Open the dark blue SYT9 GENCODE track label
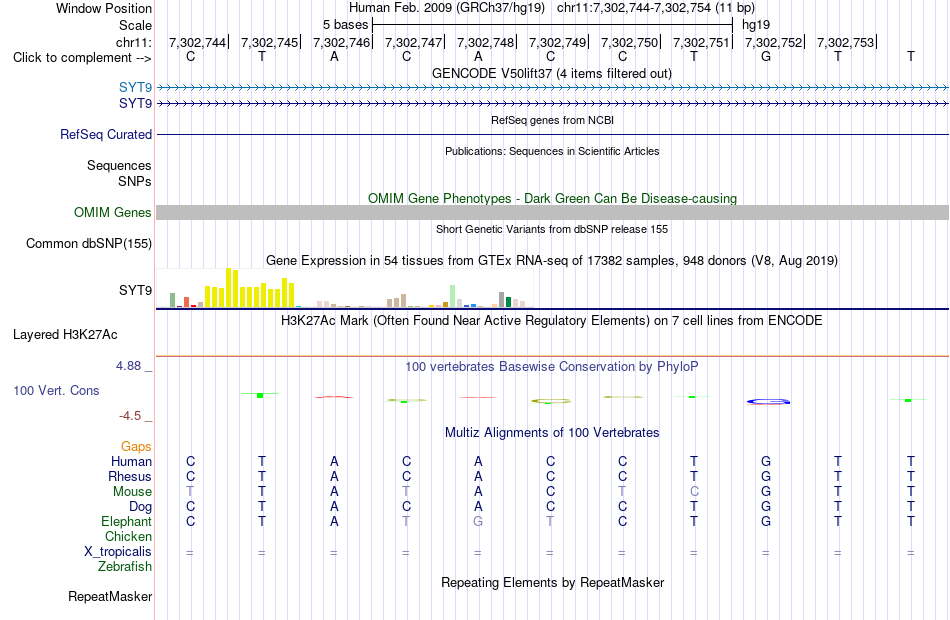 coord(135,104)
